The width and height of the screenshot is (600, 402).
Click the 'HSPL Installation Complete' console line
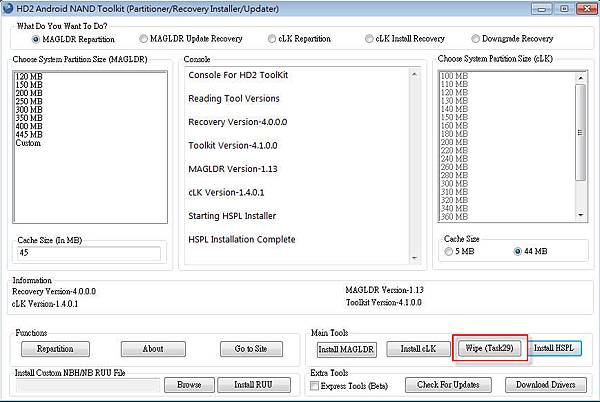[x=242, y=240]
